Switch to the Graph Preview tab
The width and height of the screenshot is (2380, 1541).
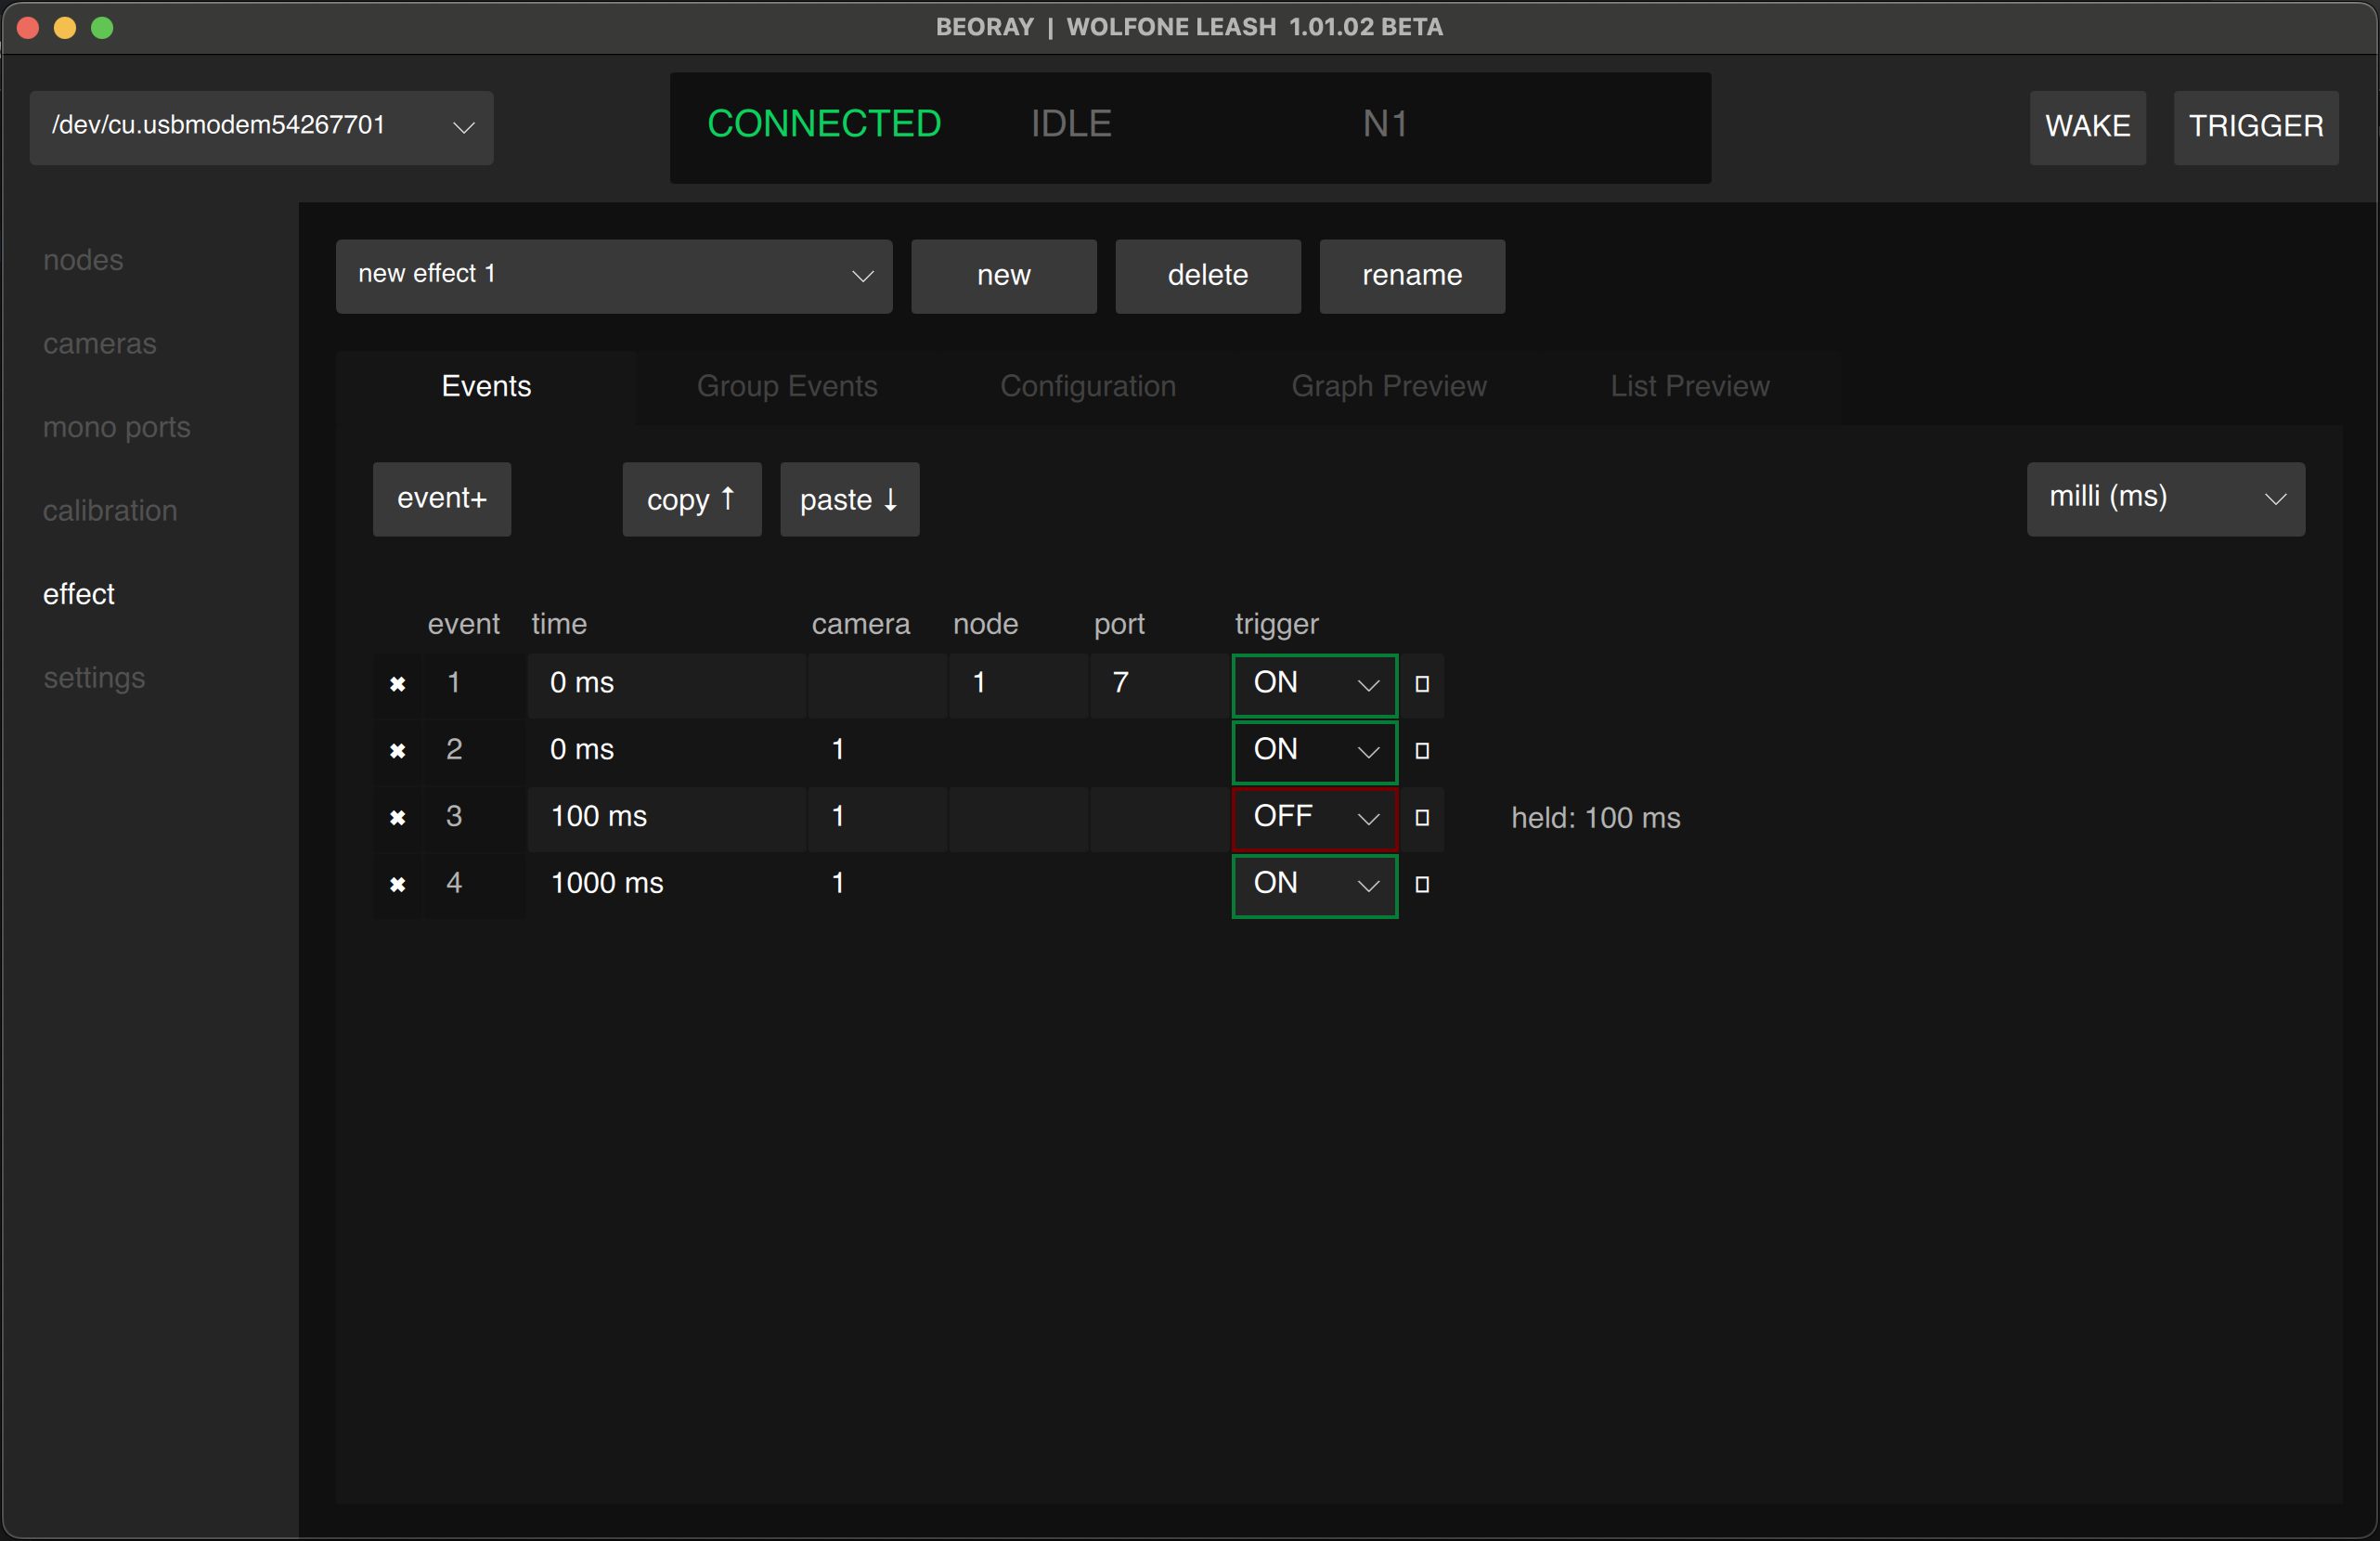click(1389, 386)
